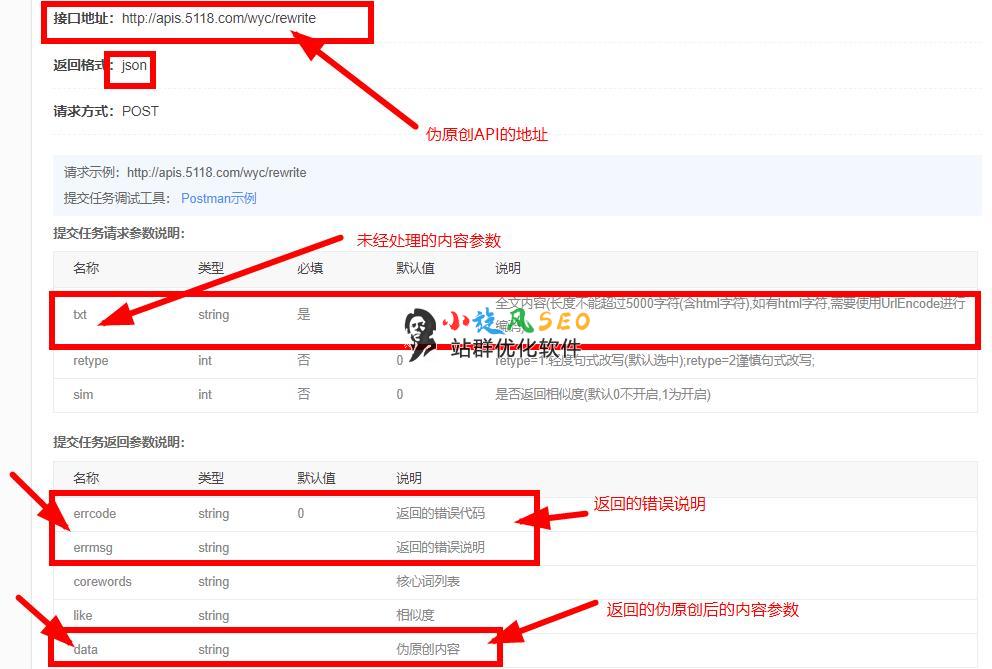The width and height of the screenshot is (992, 669).
Task: Click the 小旋风SEO watermark text
Action: tap(517, 321)
